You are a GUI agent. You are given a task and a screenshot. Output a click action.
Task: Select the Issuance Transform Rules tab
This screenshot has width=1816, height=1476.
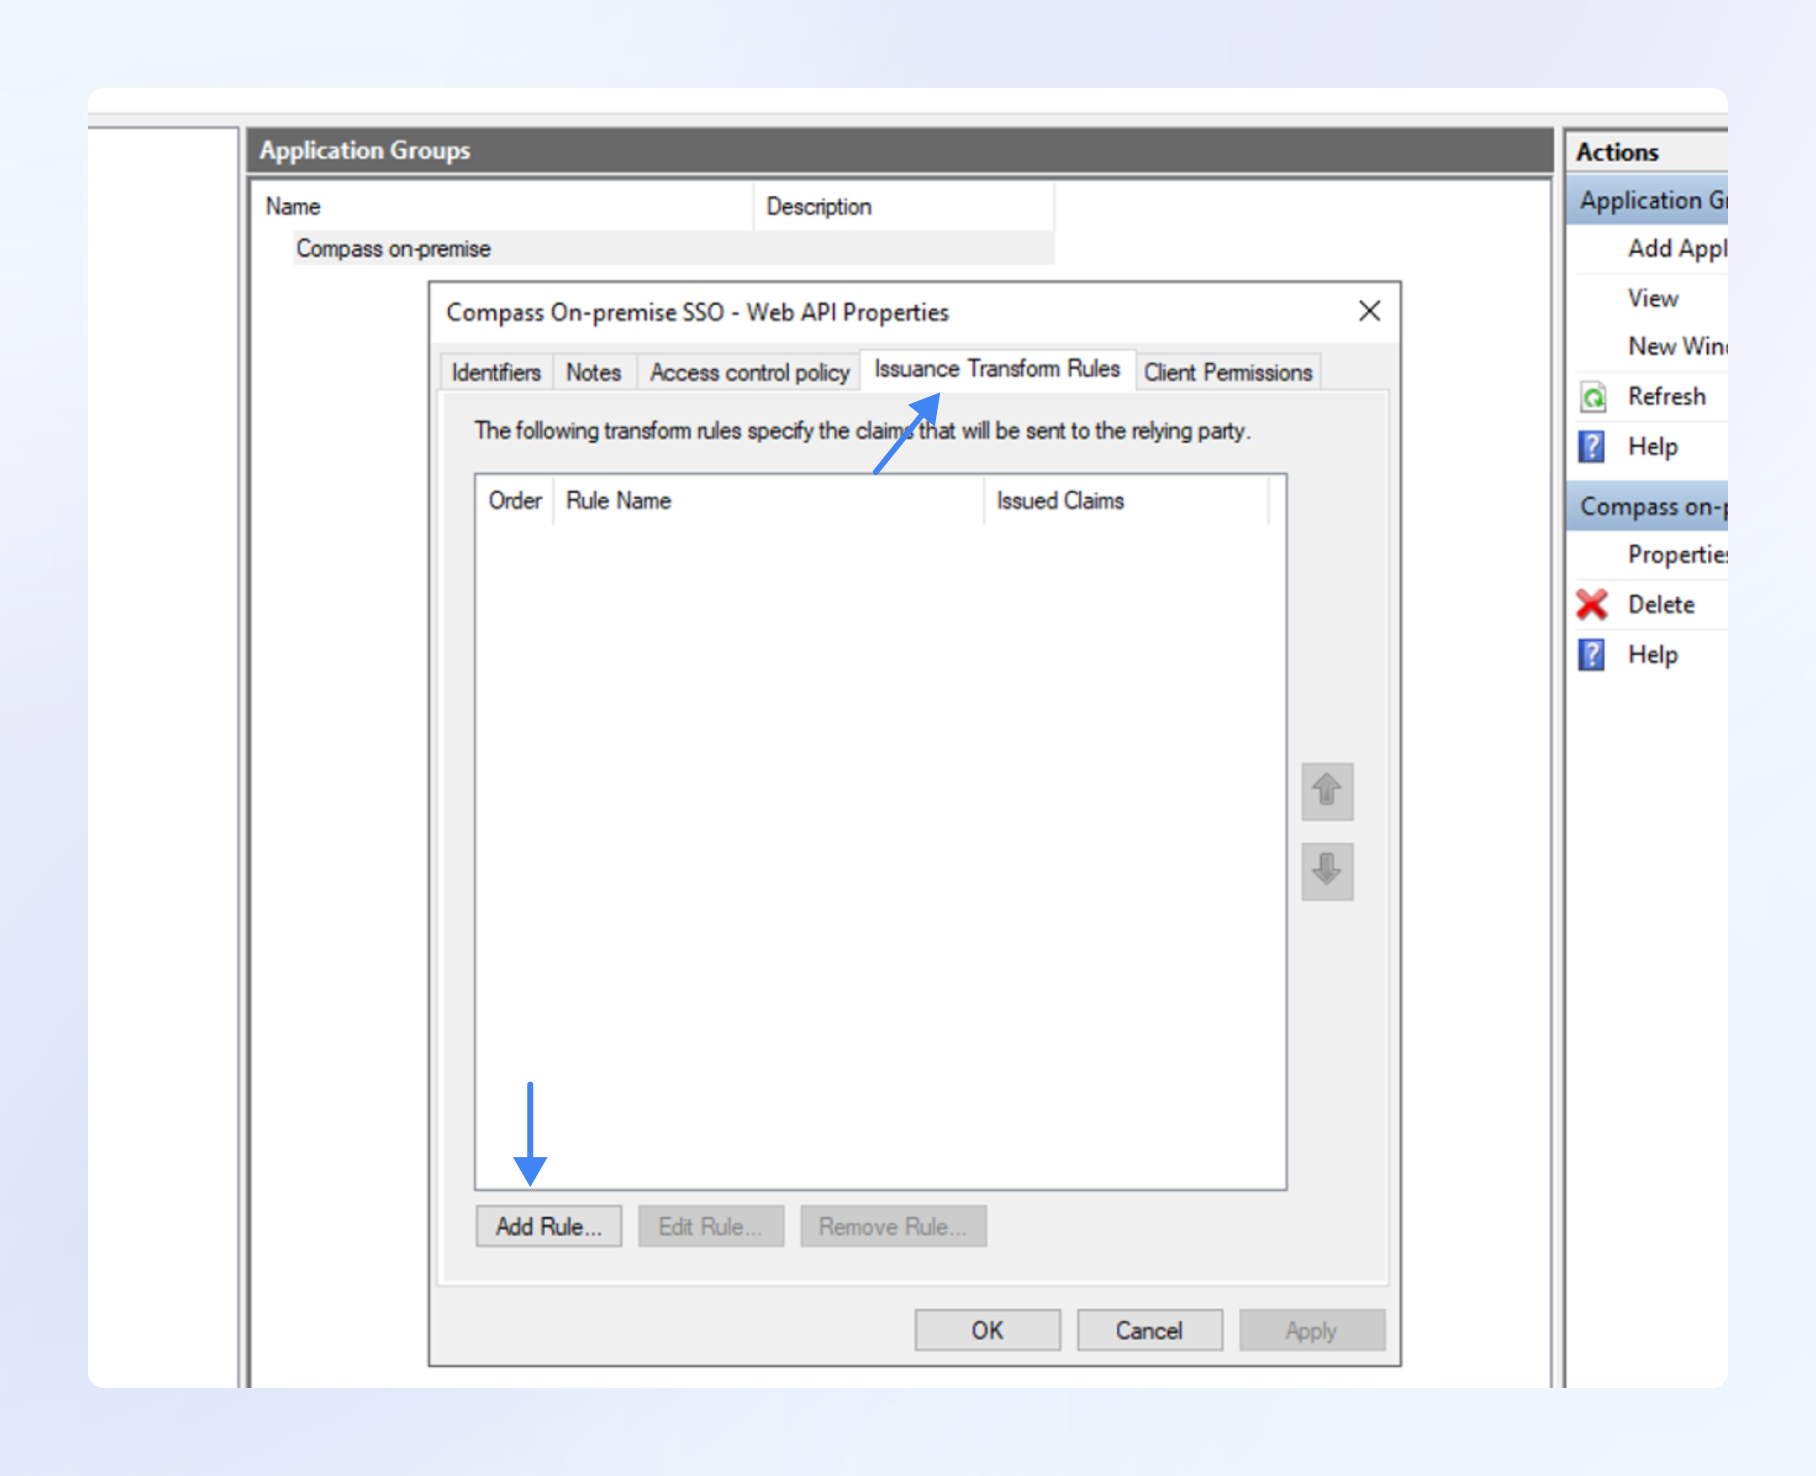coord(996,369)
